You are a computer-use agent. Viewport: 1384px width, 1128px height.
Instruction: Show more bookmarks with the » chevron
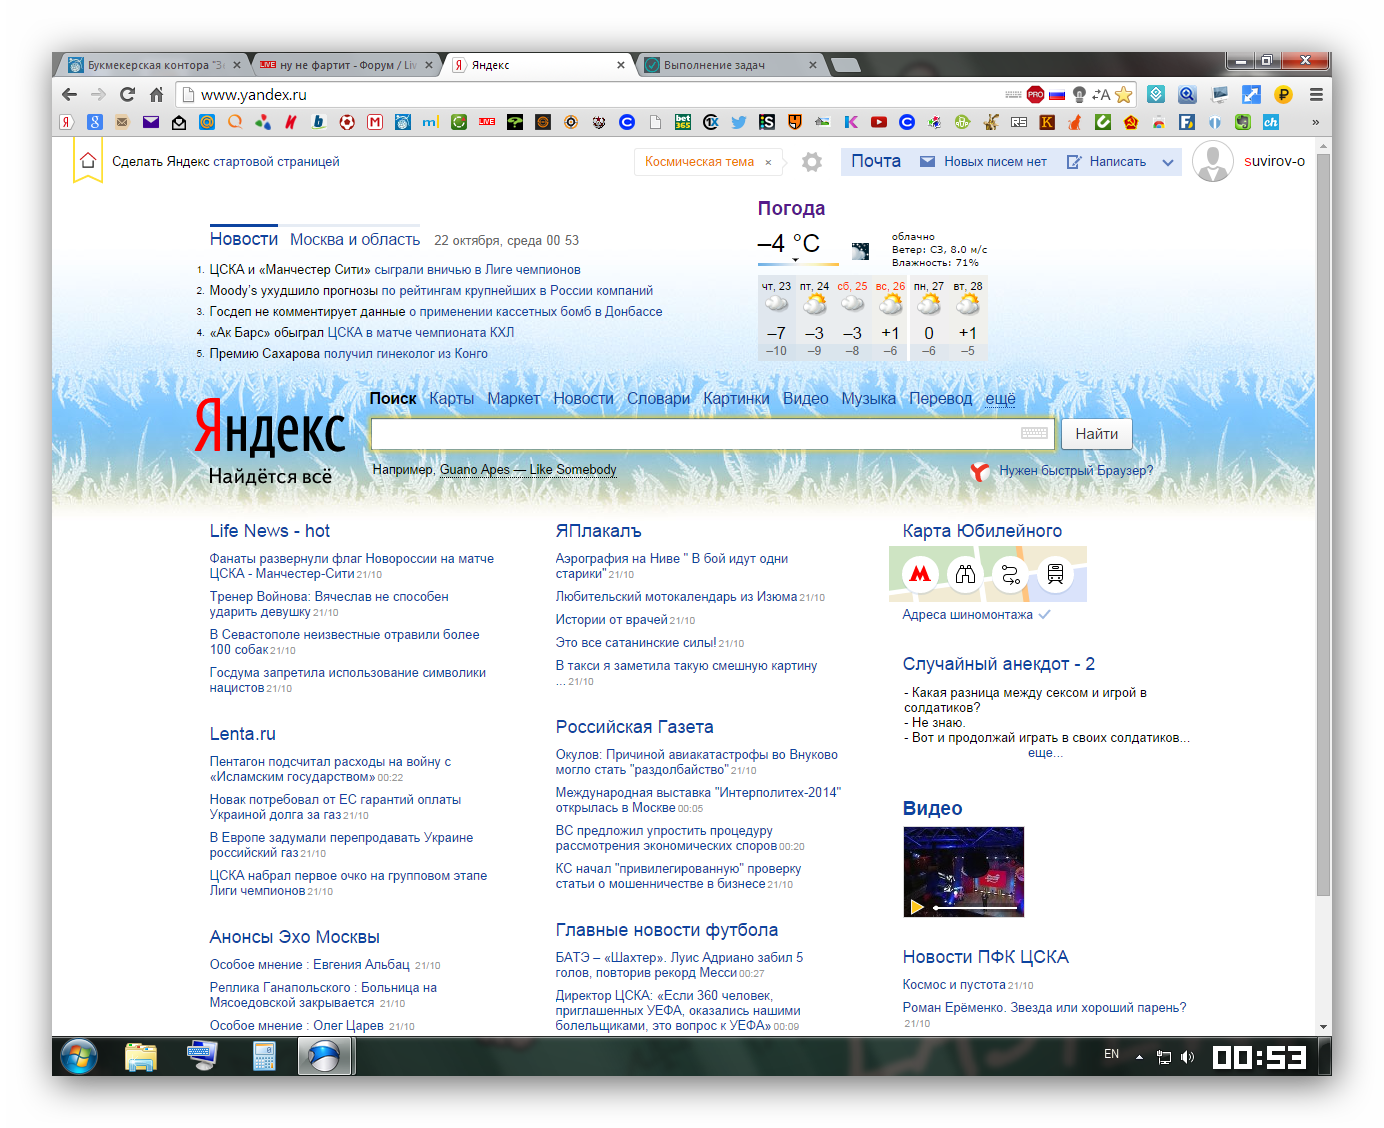tap(1315, 122)
